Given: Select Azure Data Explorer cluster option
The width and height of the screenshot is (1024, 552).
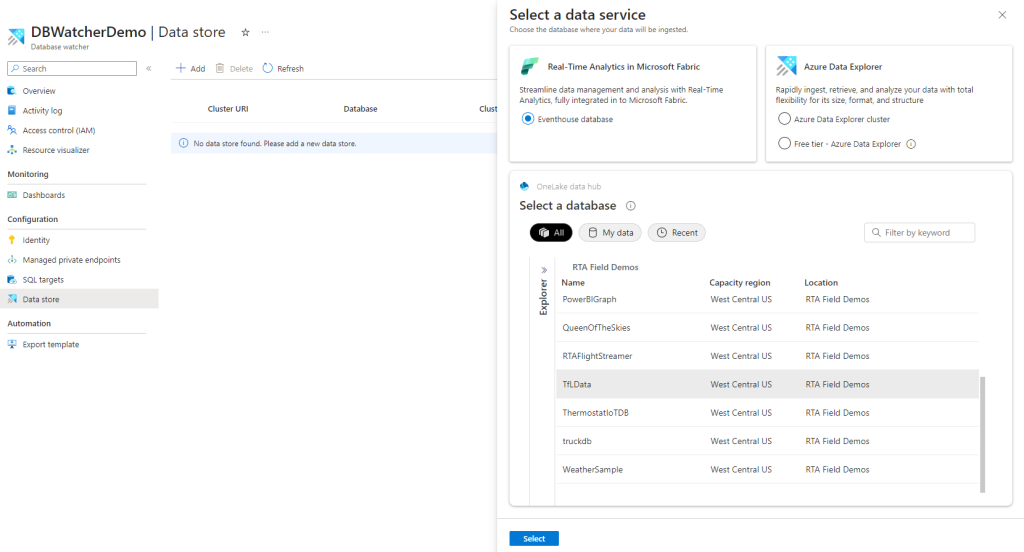Looking at the screenshot, I should pos(784,119).
